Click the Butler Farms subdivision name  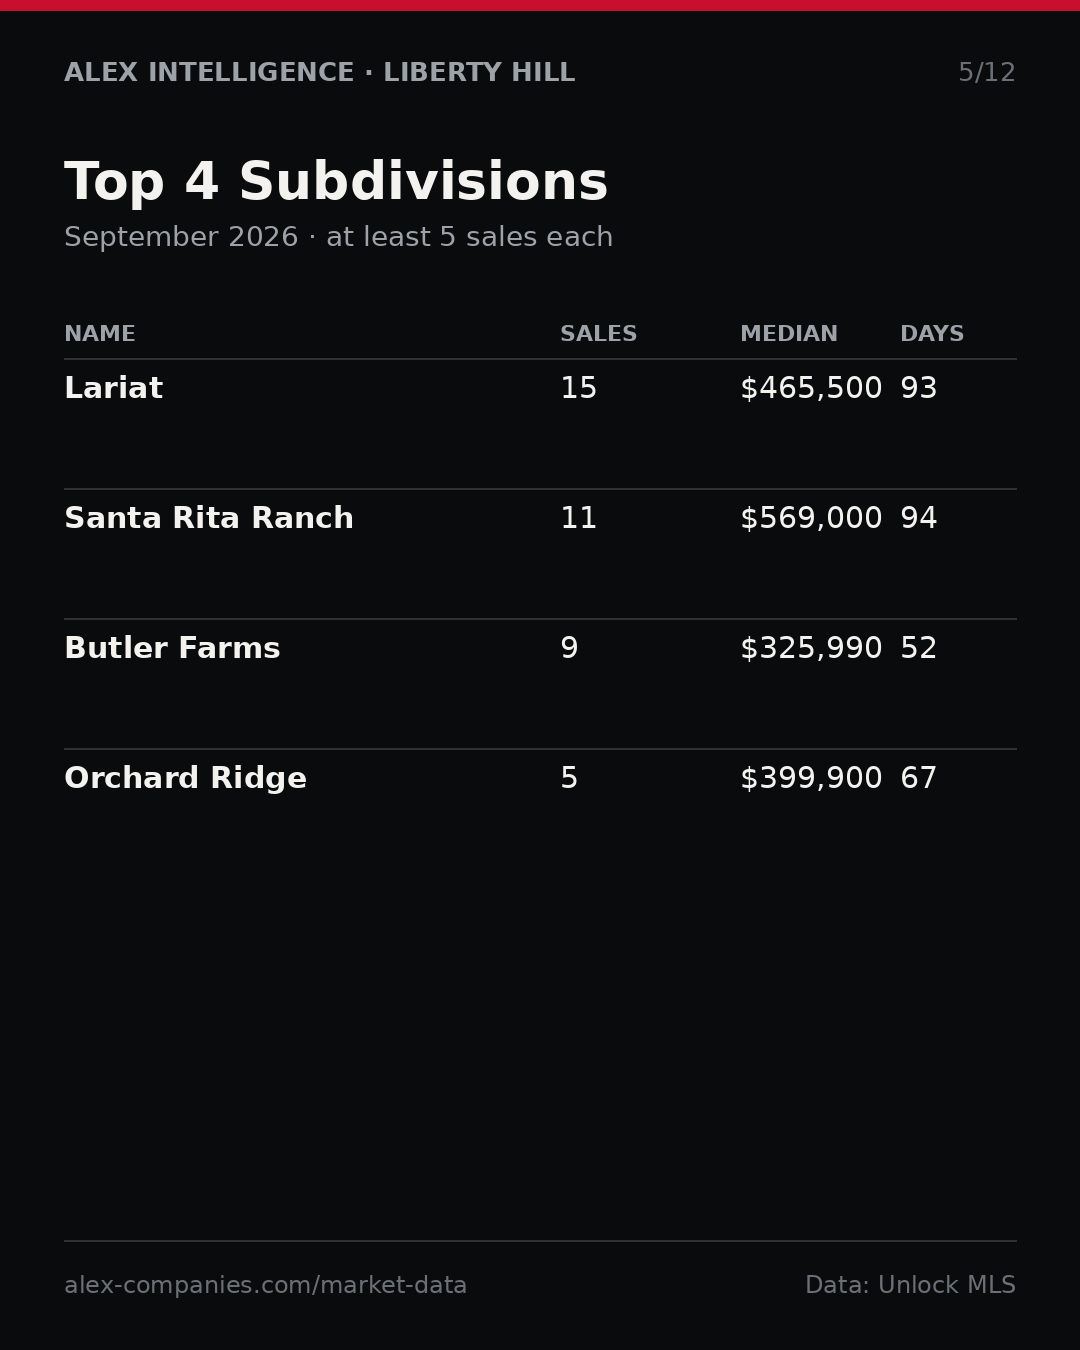click(172, 649)
